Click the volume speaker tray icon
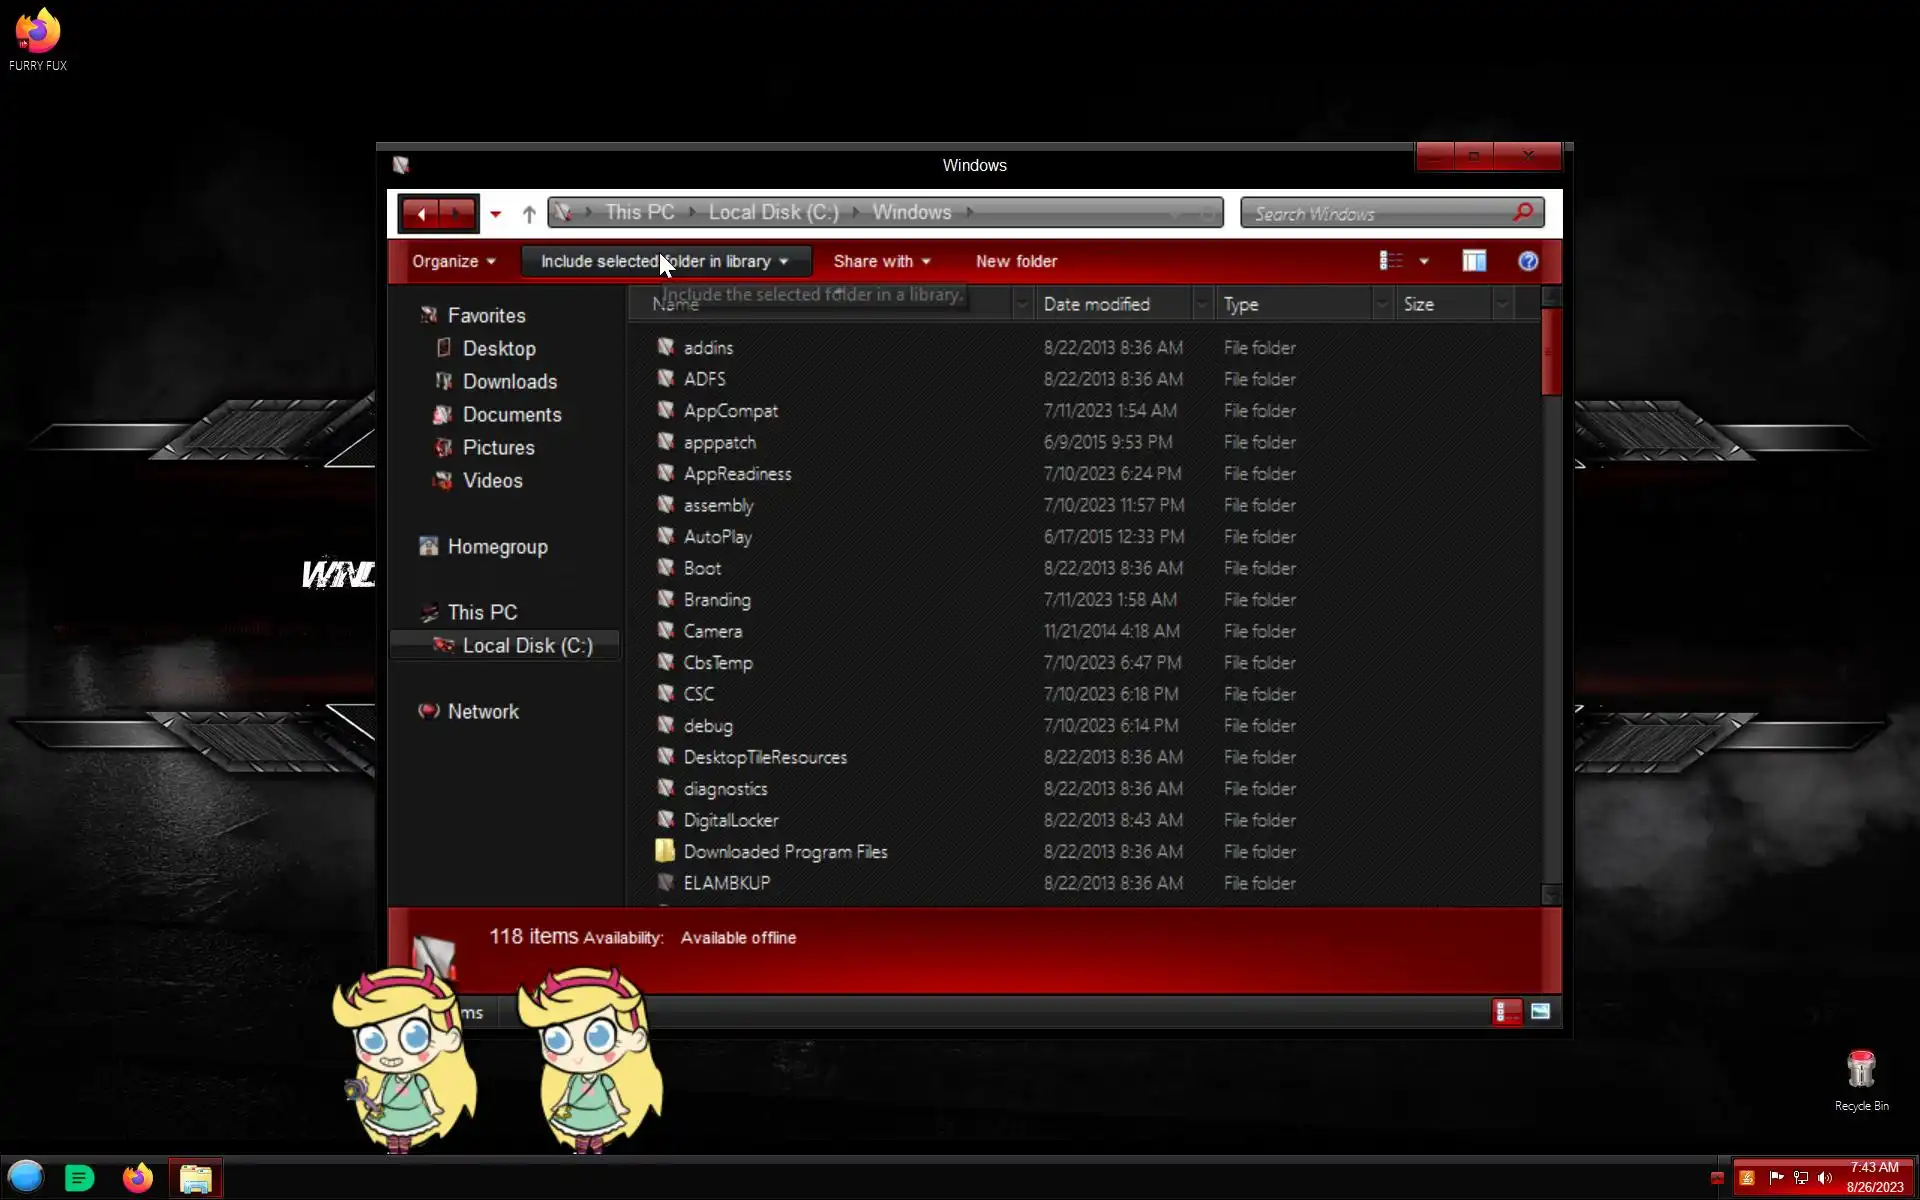The image size is (1920, 1200). (1825, 1177)
